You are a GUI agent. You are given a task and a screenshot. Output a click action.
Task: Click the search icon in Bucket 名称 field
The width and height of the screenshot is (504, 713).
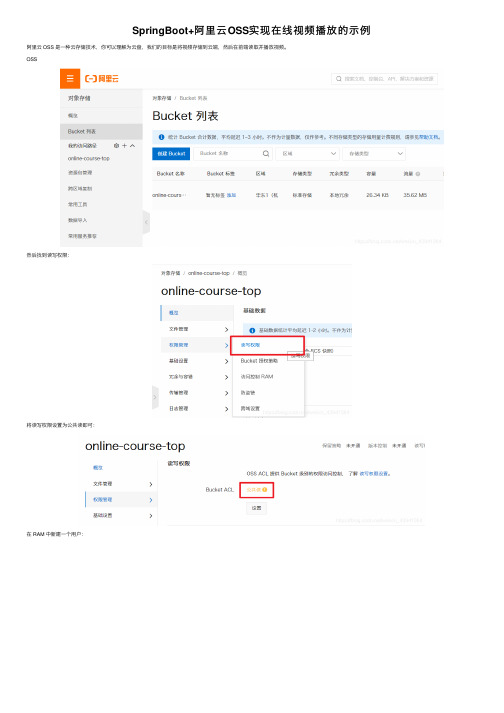pyautogui.click(x=266, y=154)
